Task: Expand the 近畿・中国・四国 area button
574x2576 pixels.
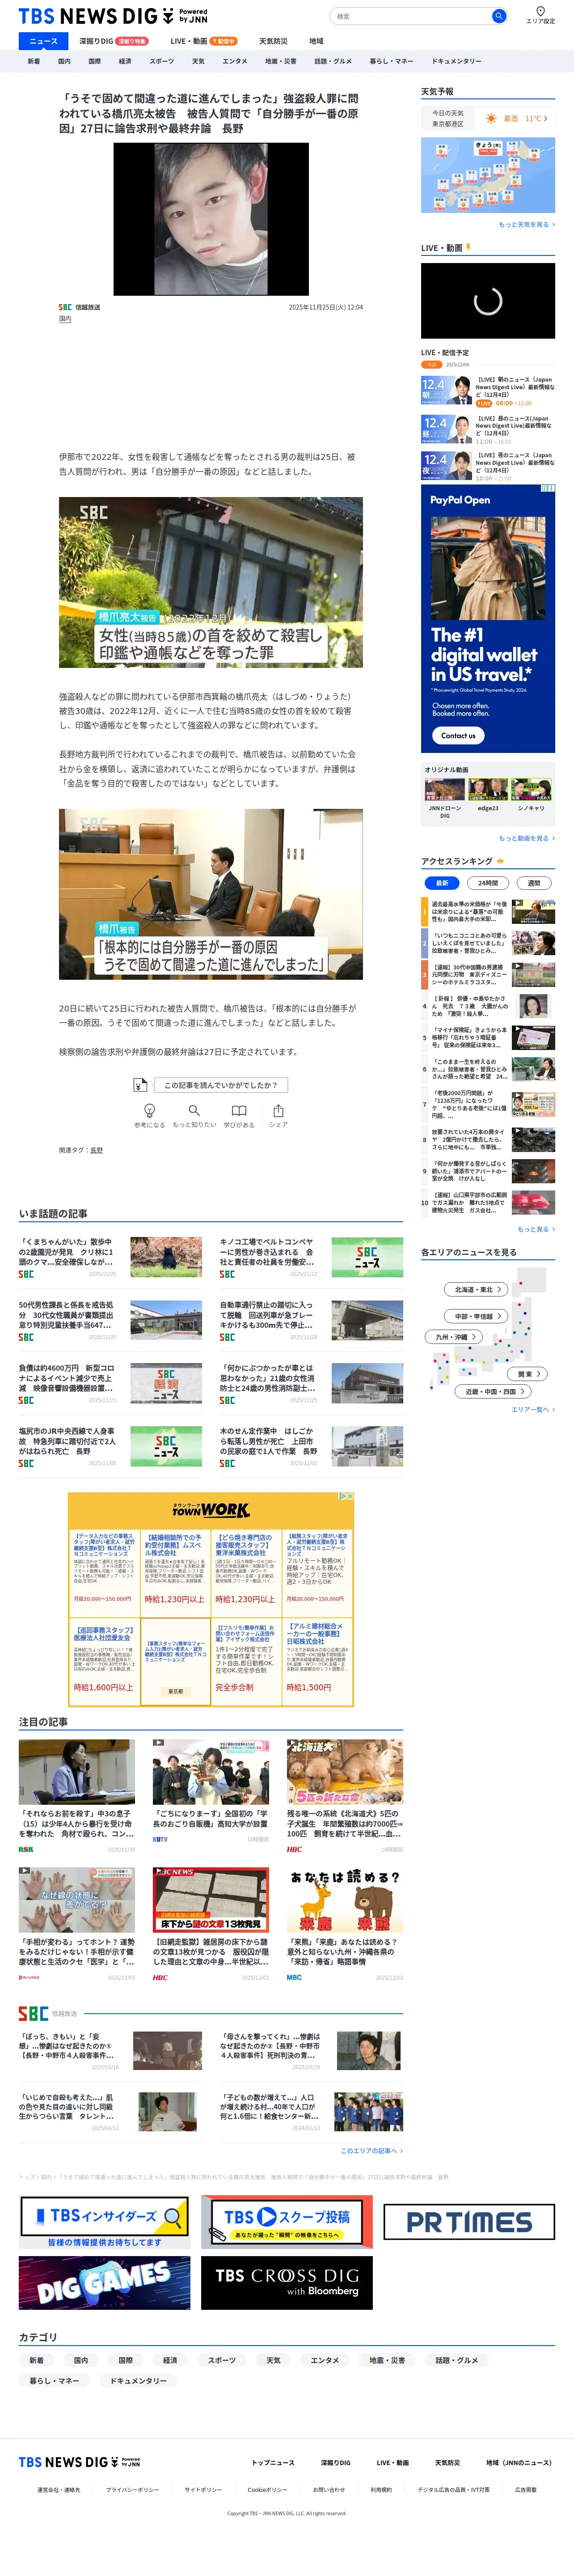Action: point(492,1391)
